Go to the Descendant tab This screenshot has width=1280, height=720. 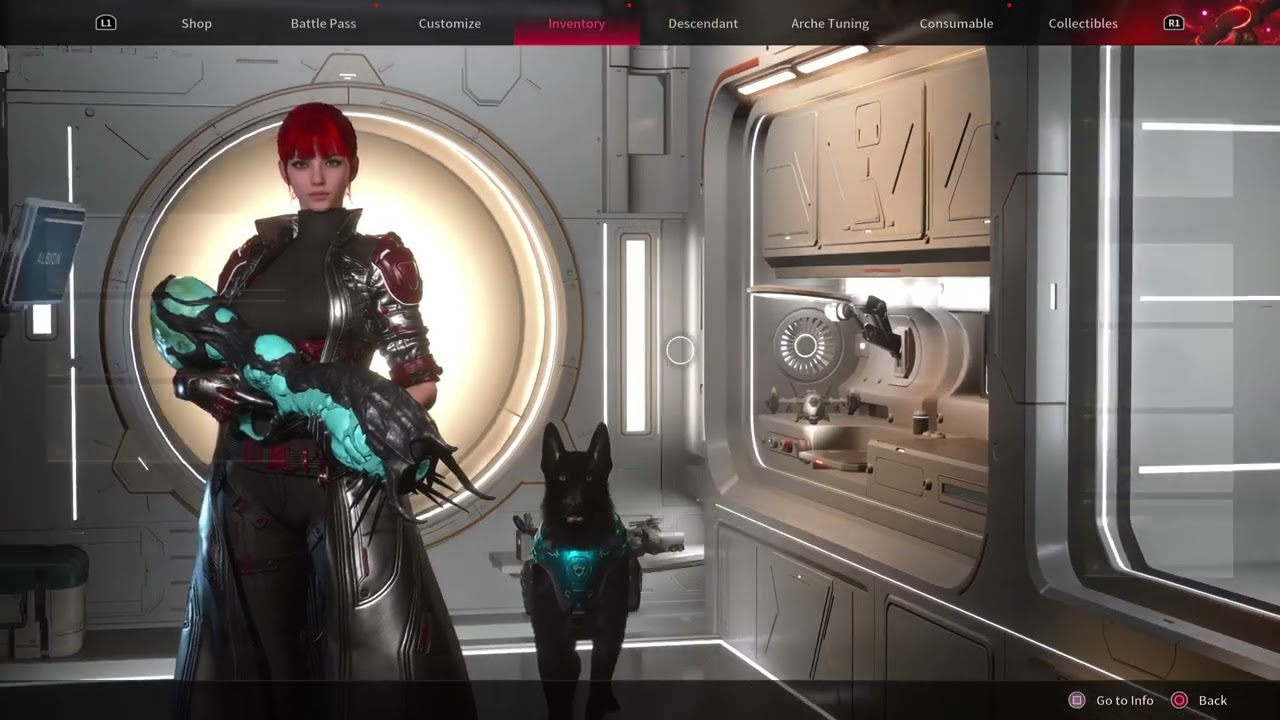coord(703,23)
